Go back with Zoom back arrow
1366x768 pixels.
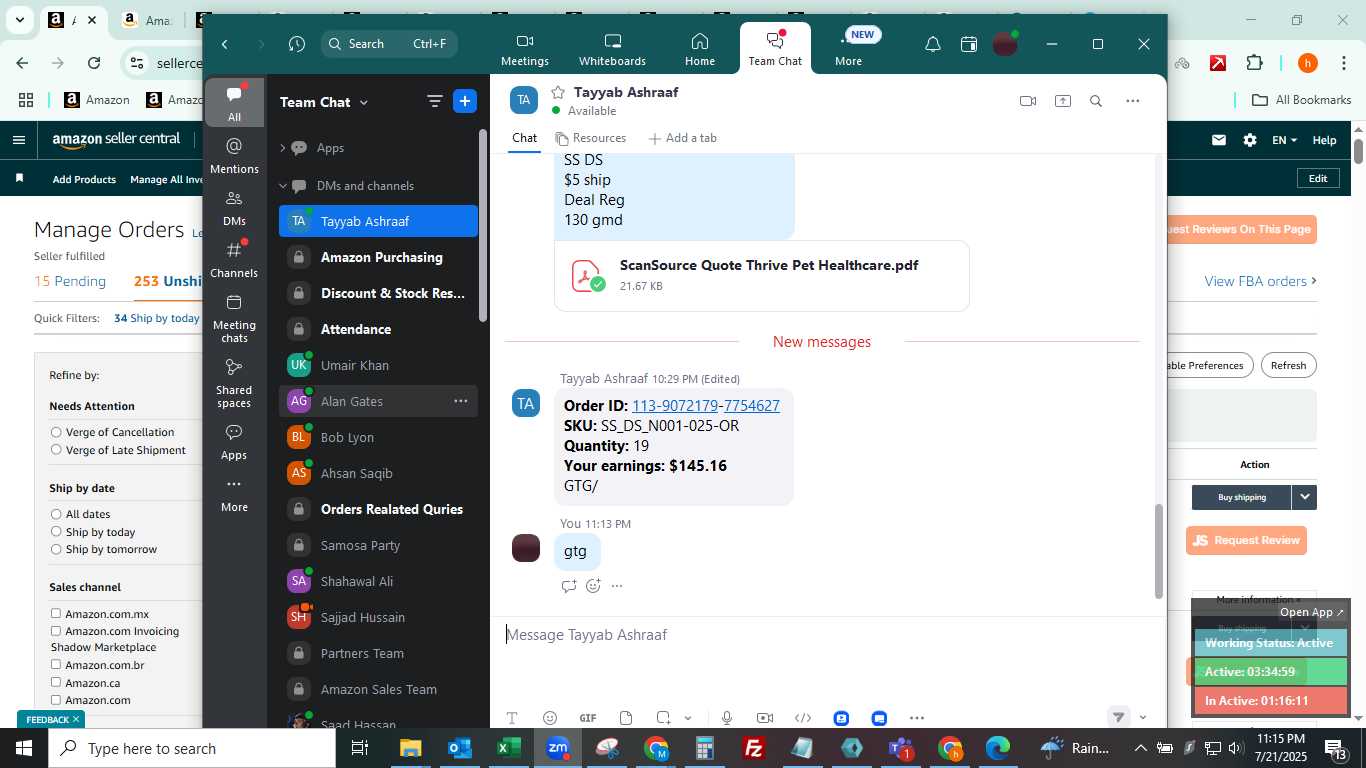tap(225, 44)
